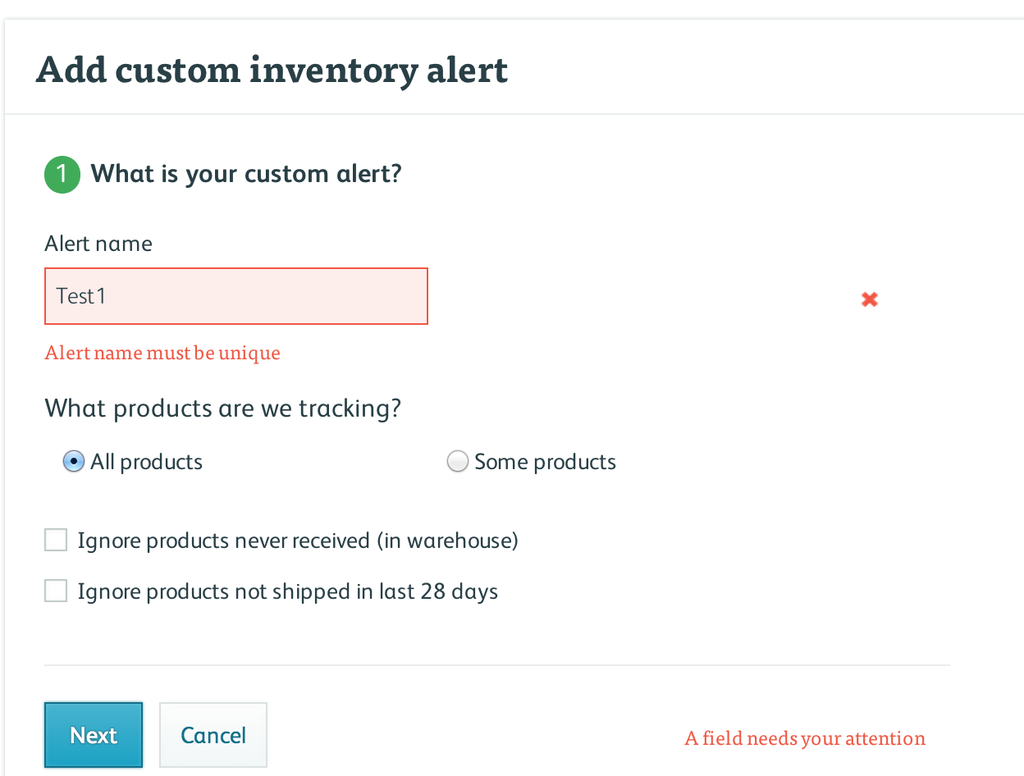Image resolution: width=1024 pixels, height=776 pixels.
Task: Click 'Ignore products never received (in warehouse)' text
Action: click(x=298, y=541)
